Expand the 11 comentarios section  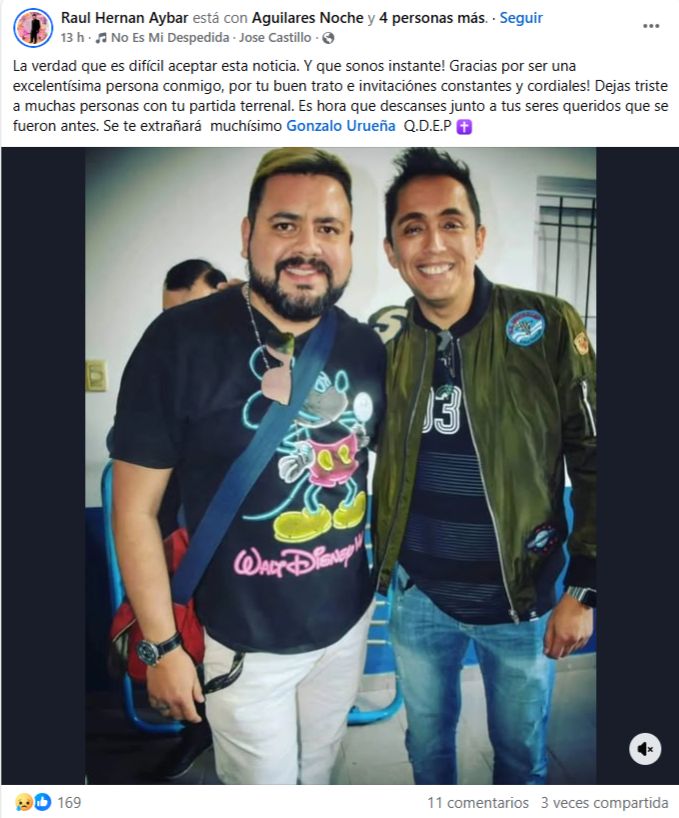[x=478, y=802]
